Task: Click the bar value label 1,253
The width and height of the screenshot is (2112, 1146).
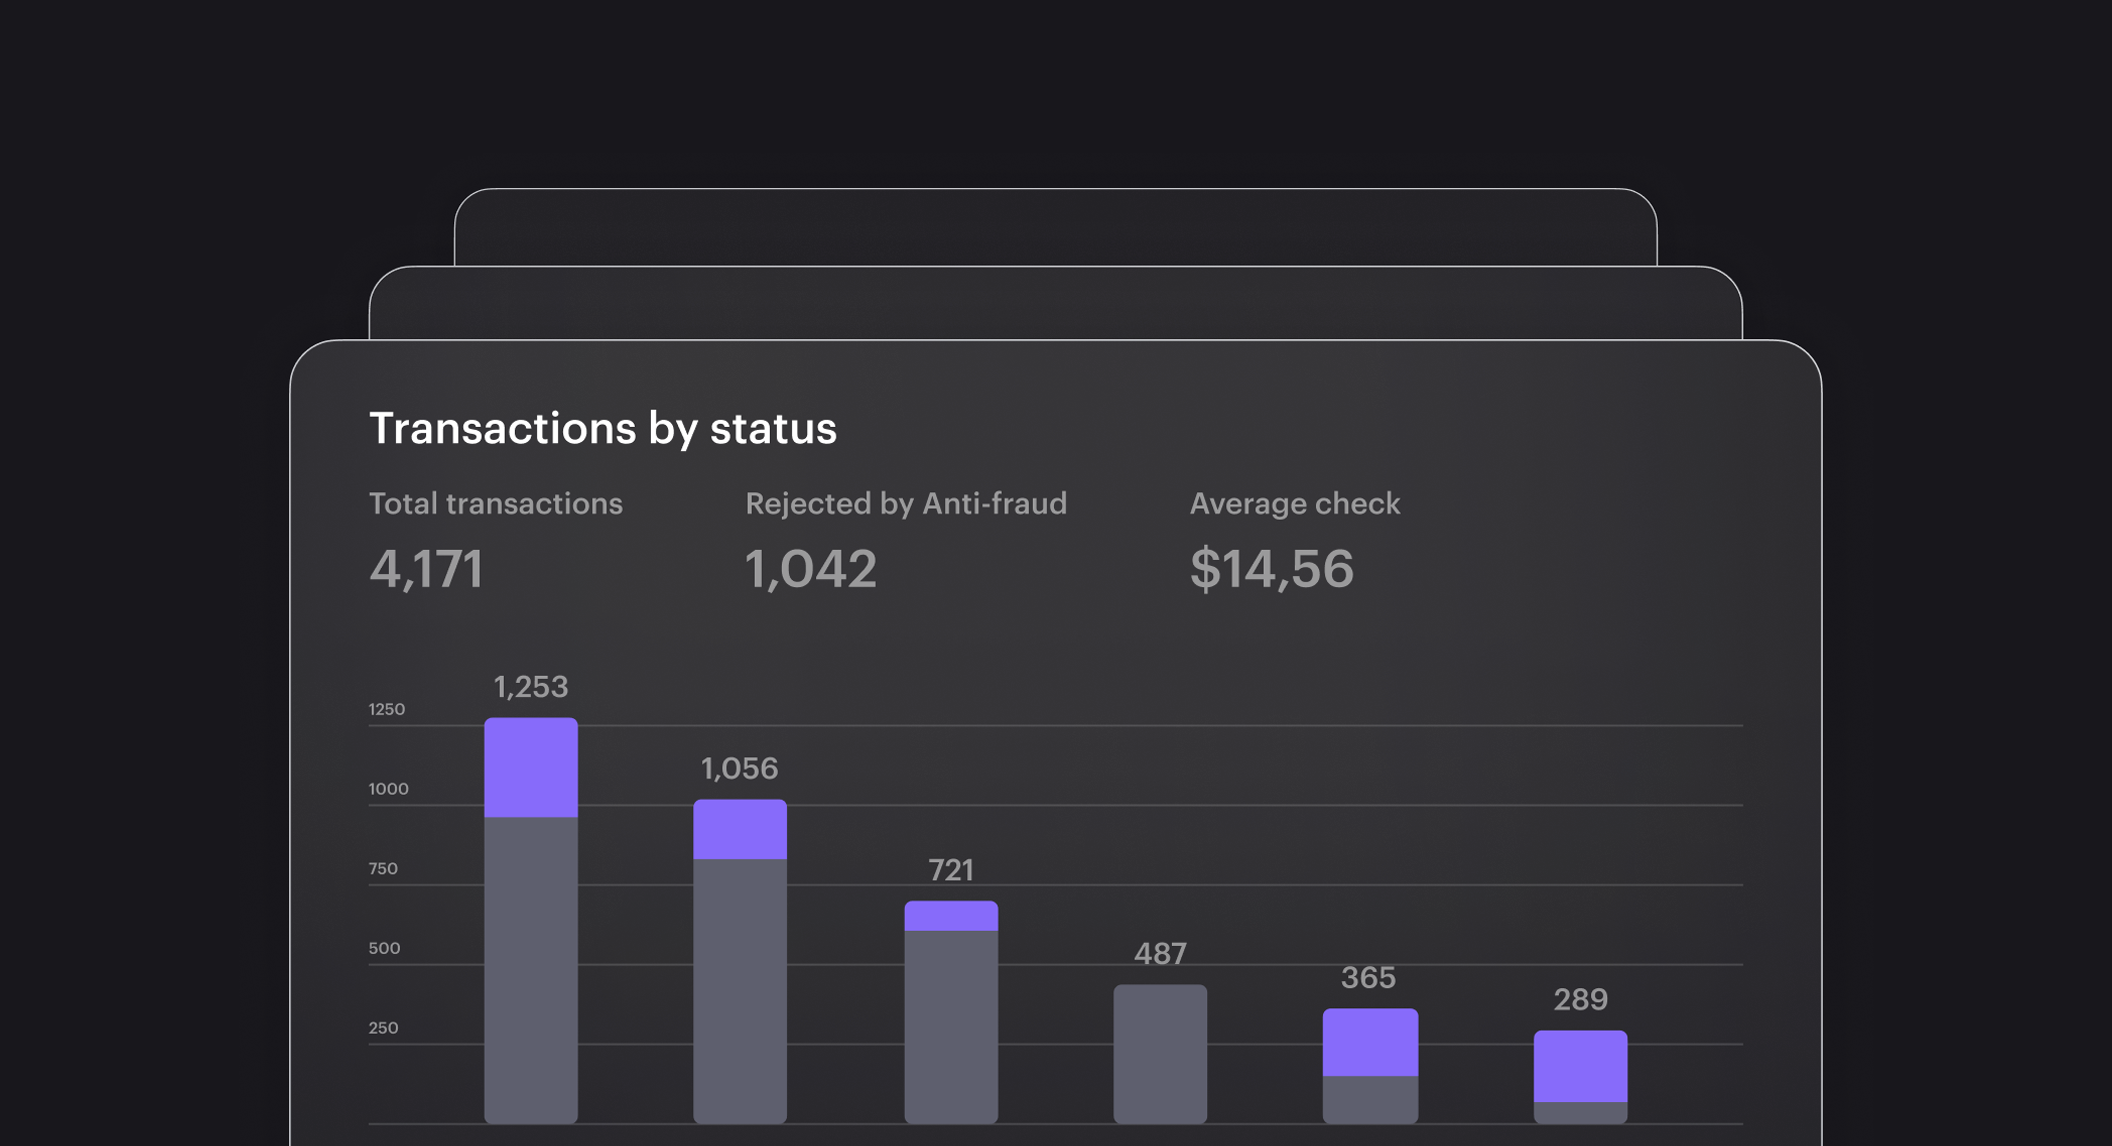Action: [531, 687]
